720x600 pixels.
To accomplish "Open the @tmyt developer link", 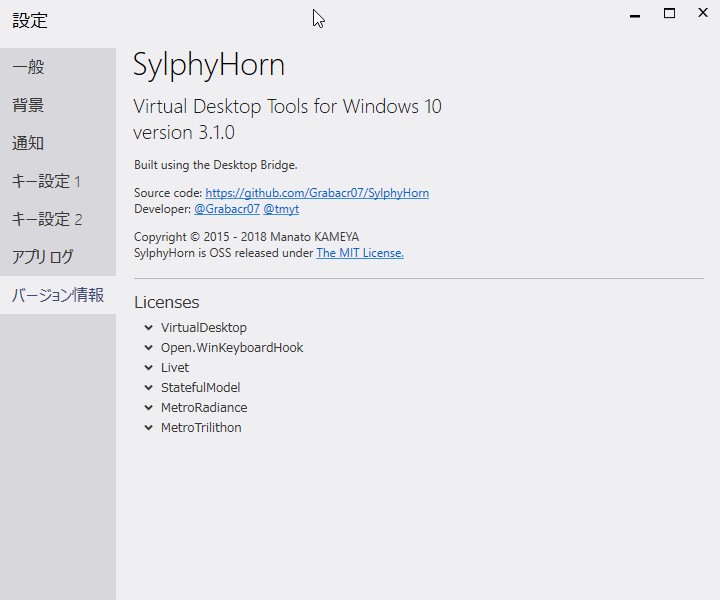I will (281, 209).
